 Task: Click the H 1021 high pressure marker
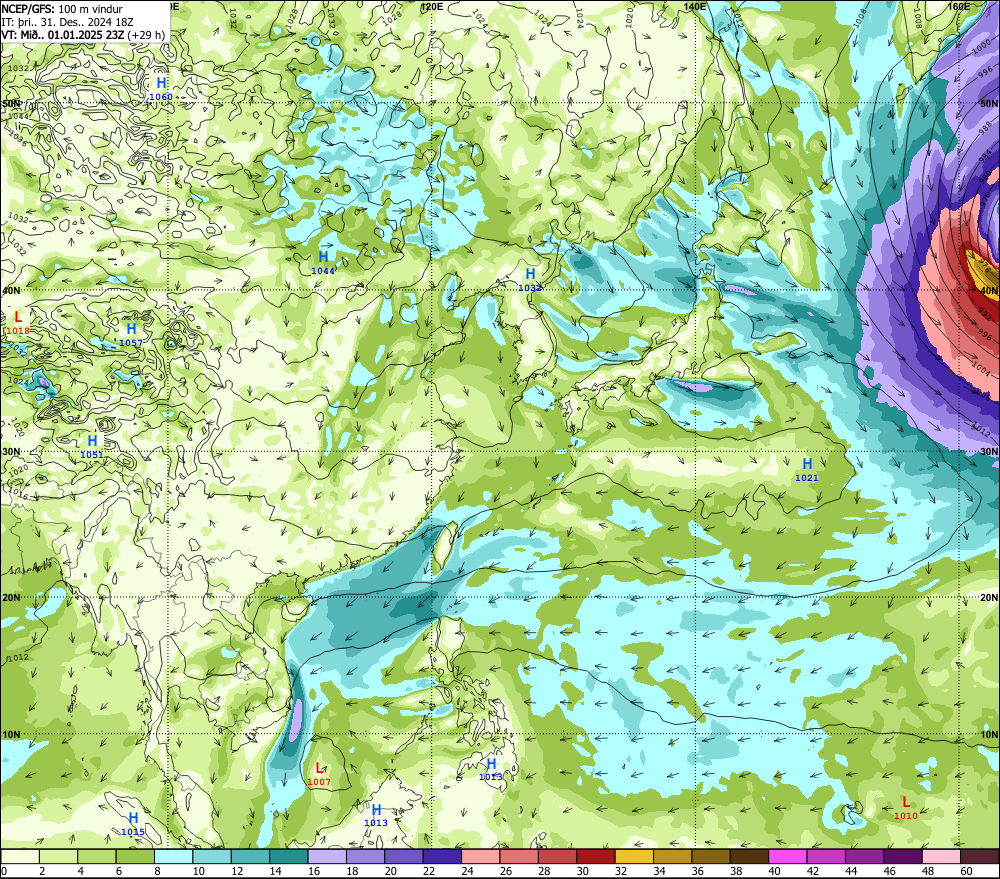807,469
